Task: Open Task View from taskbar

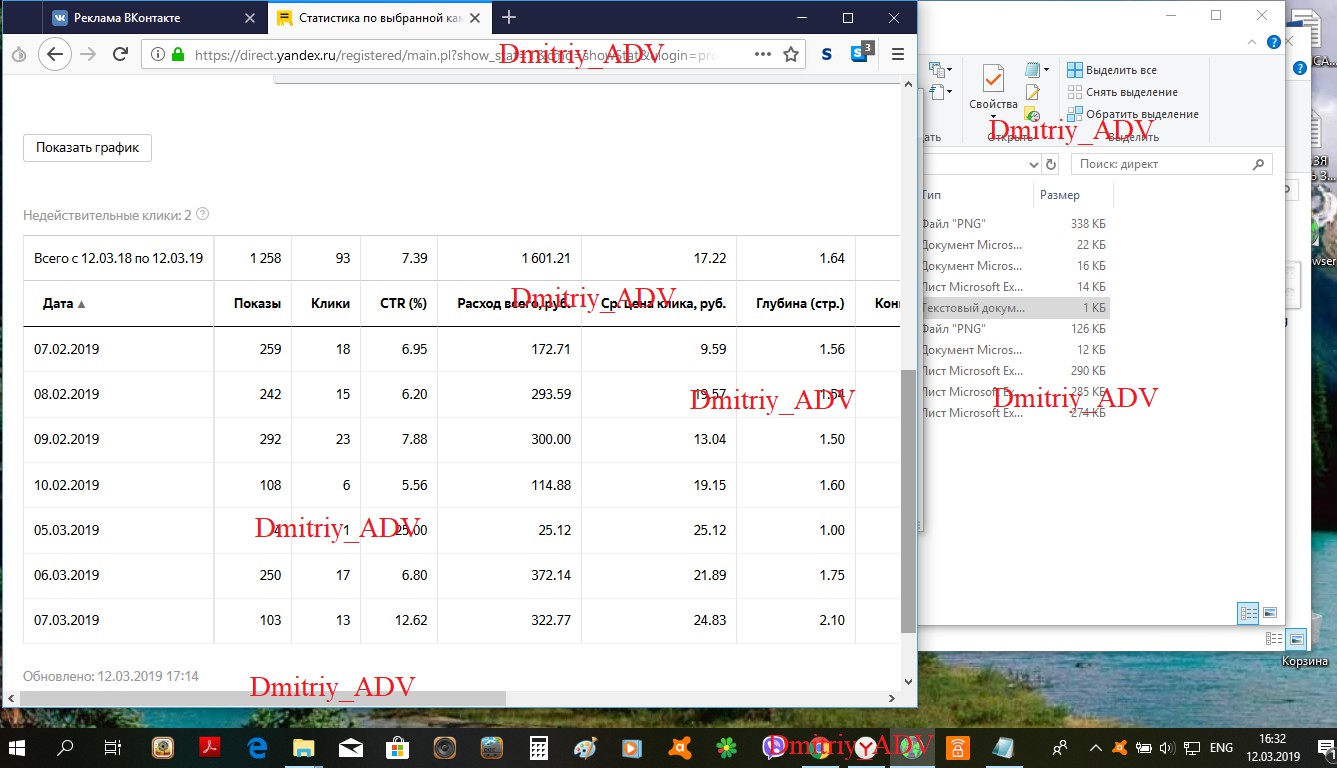Action: 113,747
